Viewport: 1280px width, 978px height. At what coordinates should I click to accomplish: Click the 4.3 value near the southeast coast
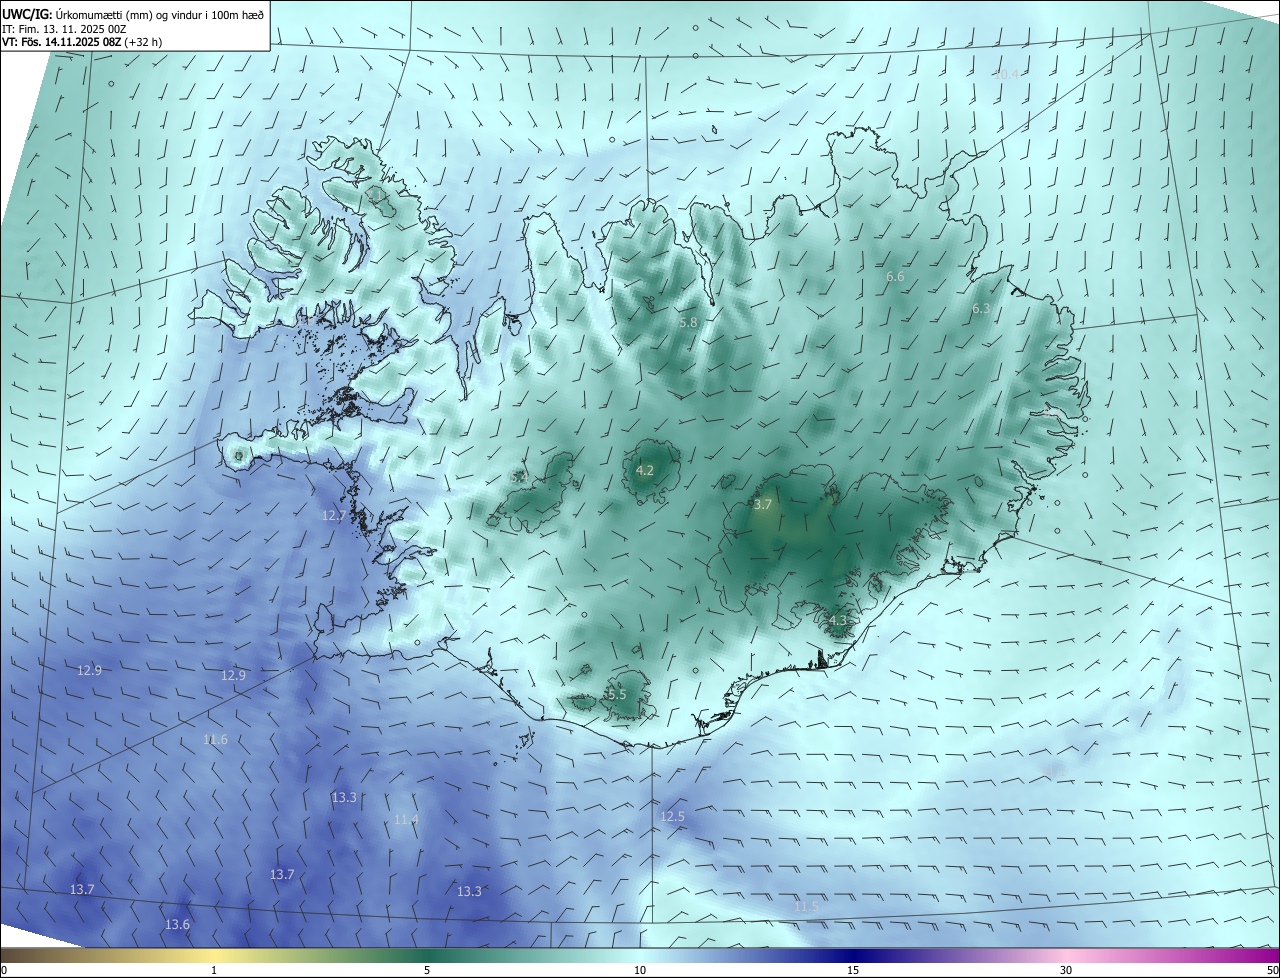point(838,621)
